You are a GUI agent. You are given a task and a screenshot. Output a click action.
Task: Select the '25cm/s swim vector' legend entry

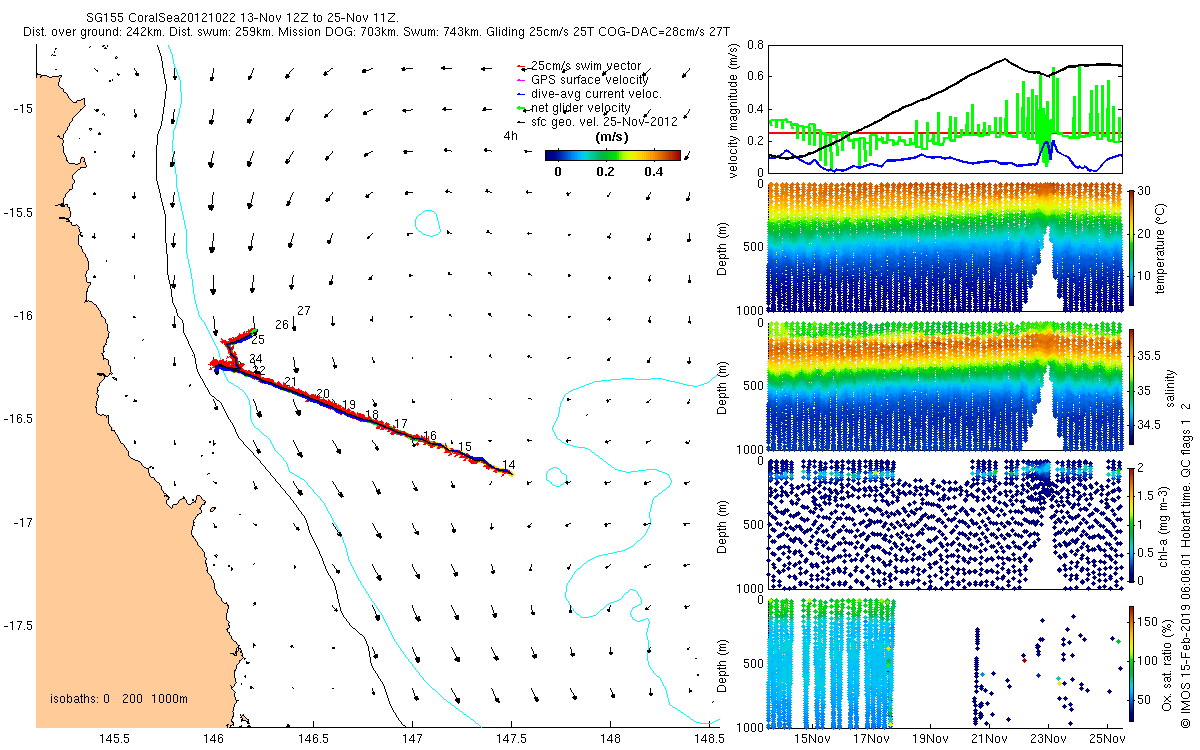click(586, 66)
